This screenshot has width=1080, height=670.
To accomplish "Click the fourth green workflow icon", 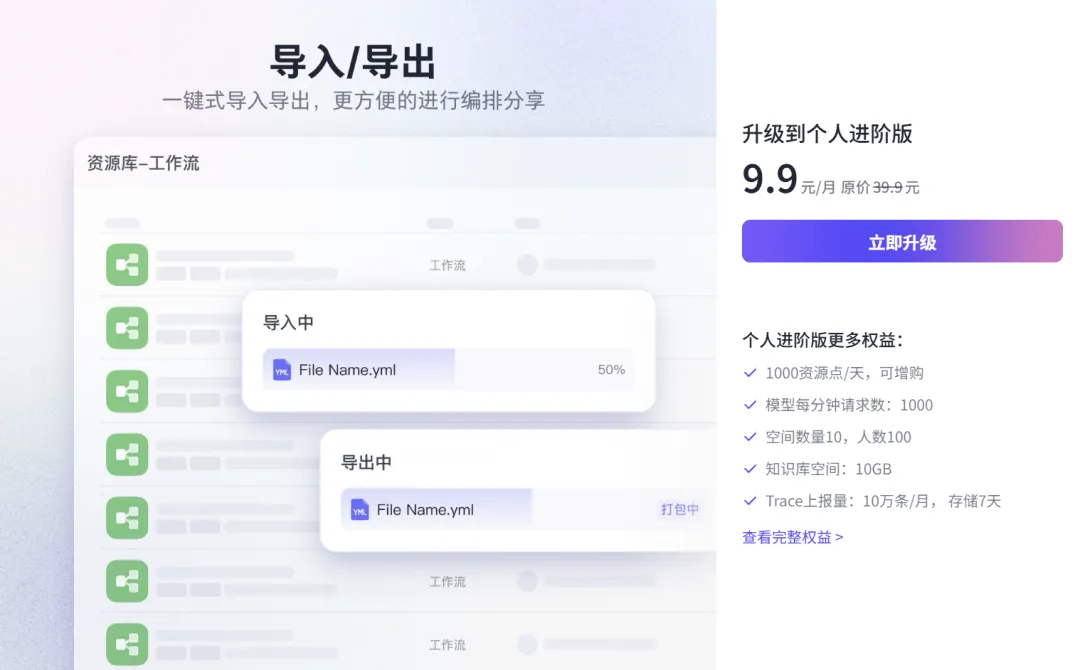I will click(127, 454).
